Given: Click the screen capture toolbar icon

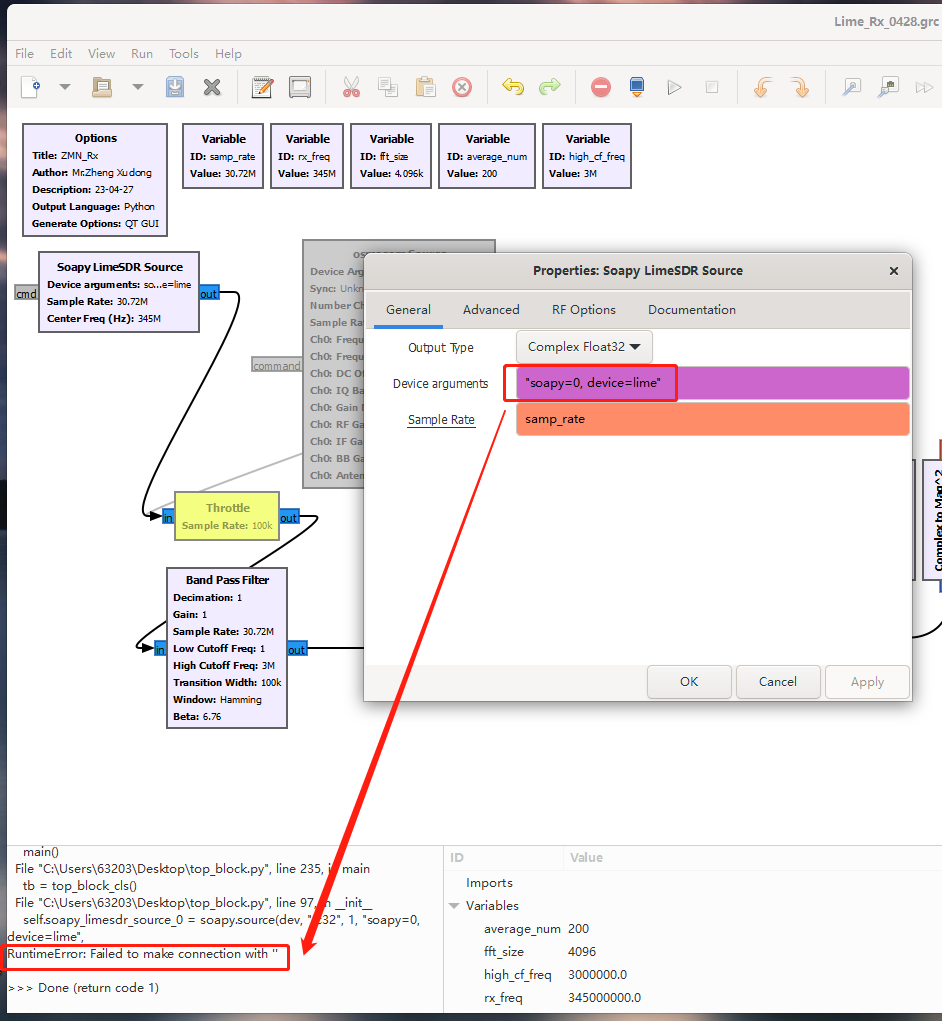Looking at the screenshot, I should tap(299, 87).
